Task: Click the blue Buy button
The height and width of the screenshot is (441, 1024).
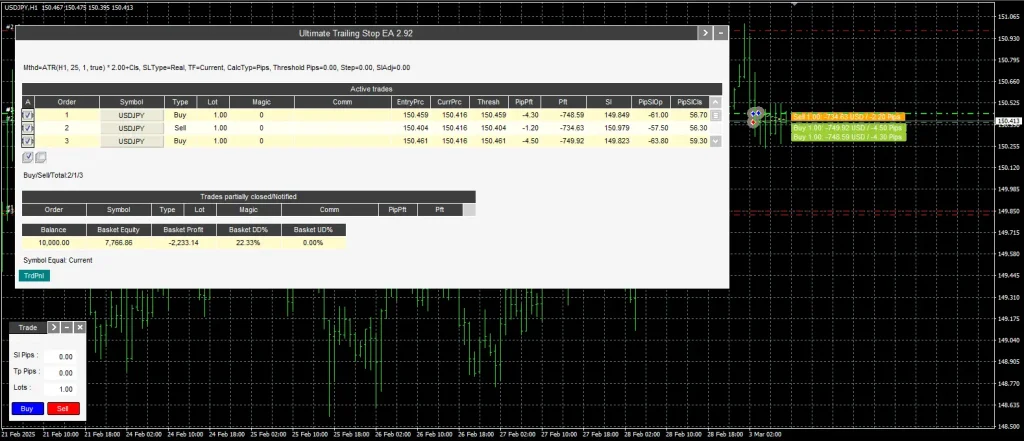Action: tap(27, 408)
